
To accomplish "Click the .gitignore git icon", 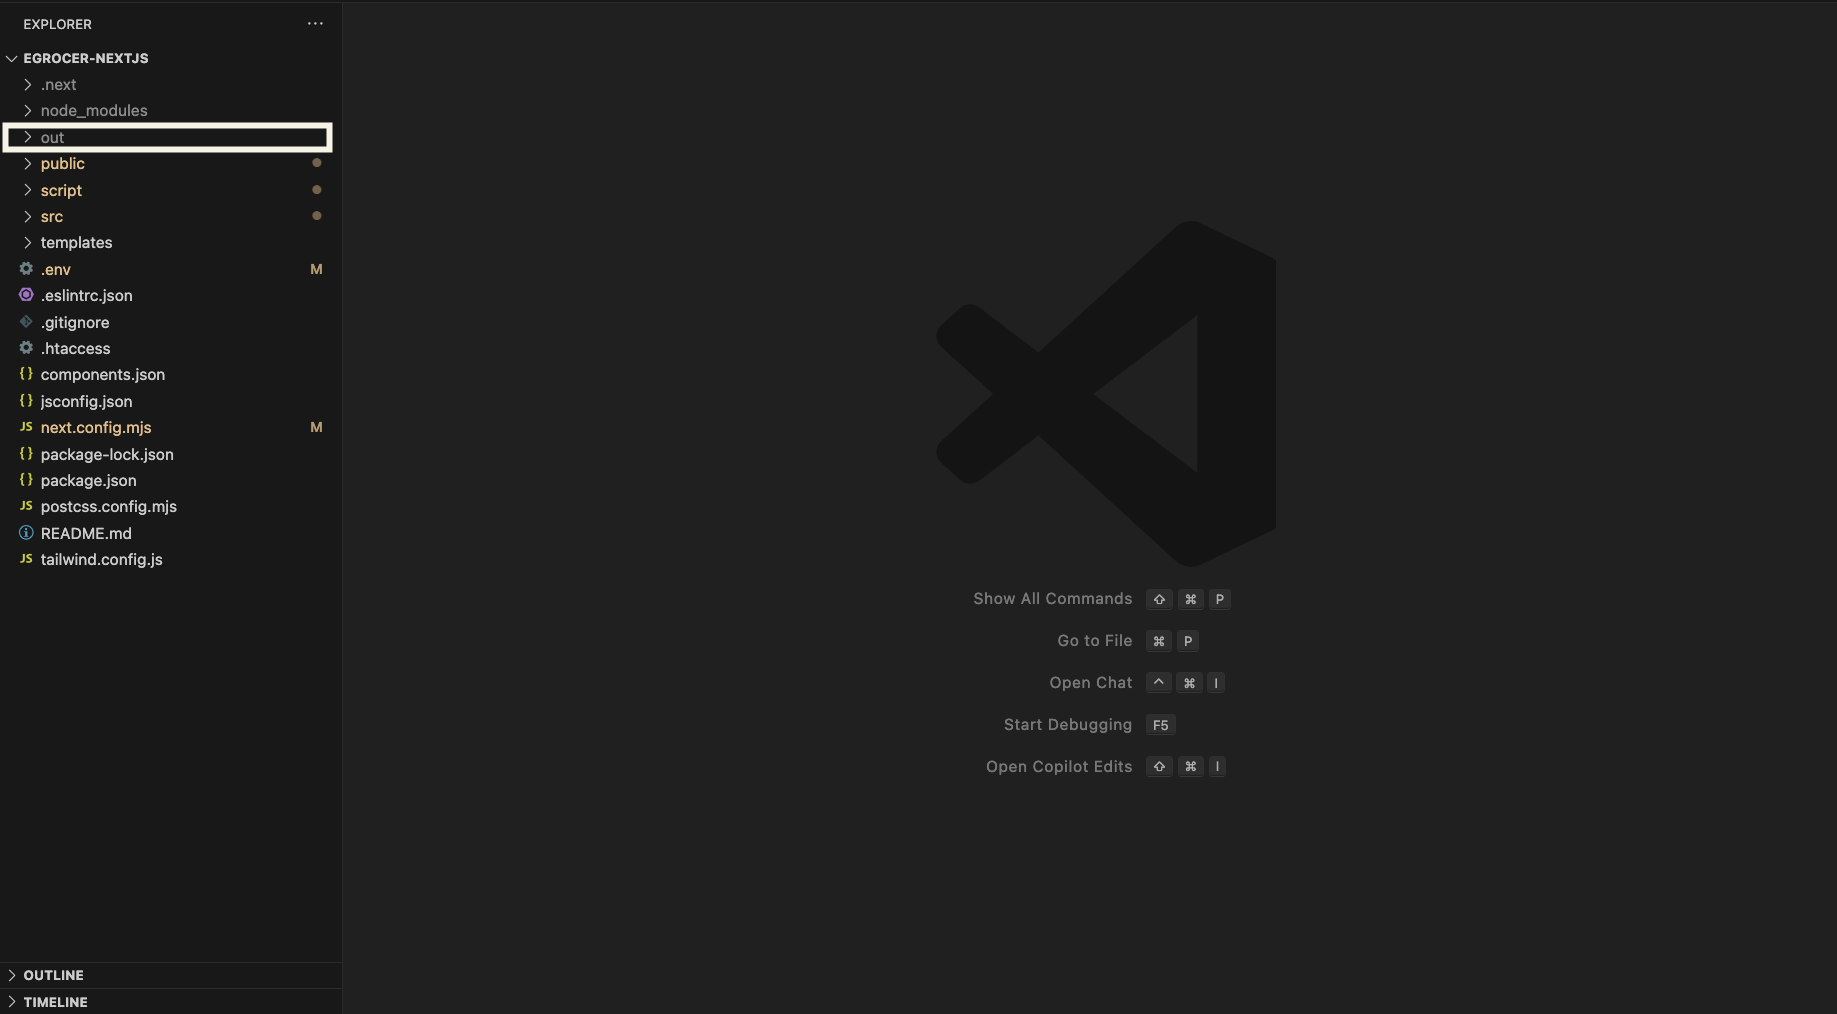I will click(26, 322).
